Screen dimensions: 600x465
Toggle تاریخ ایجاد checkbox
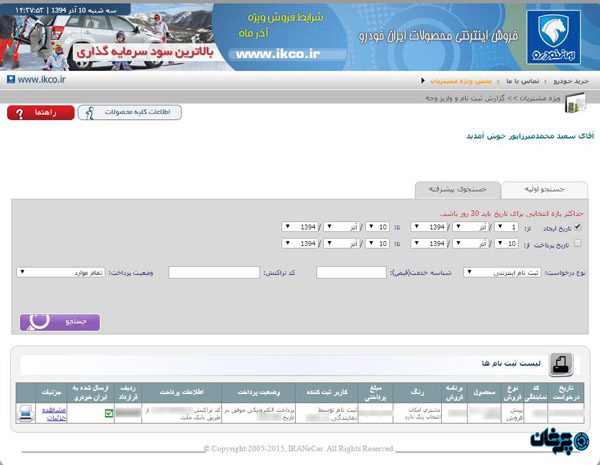(577, 227)
